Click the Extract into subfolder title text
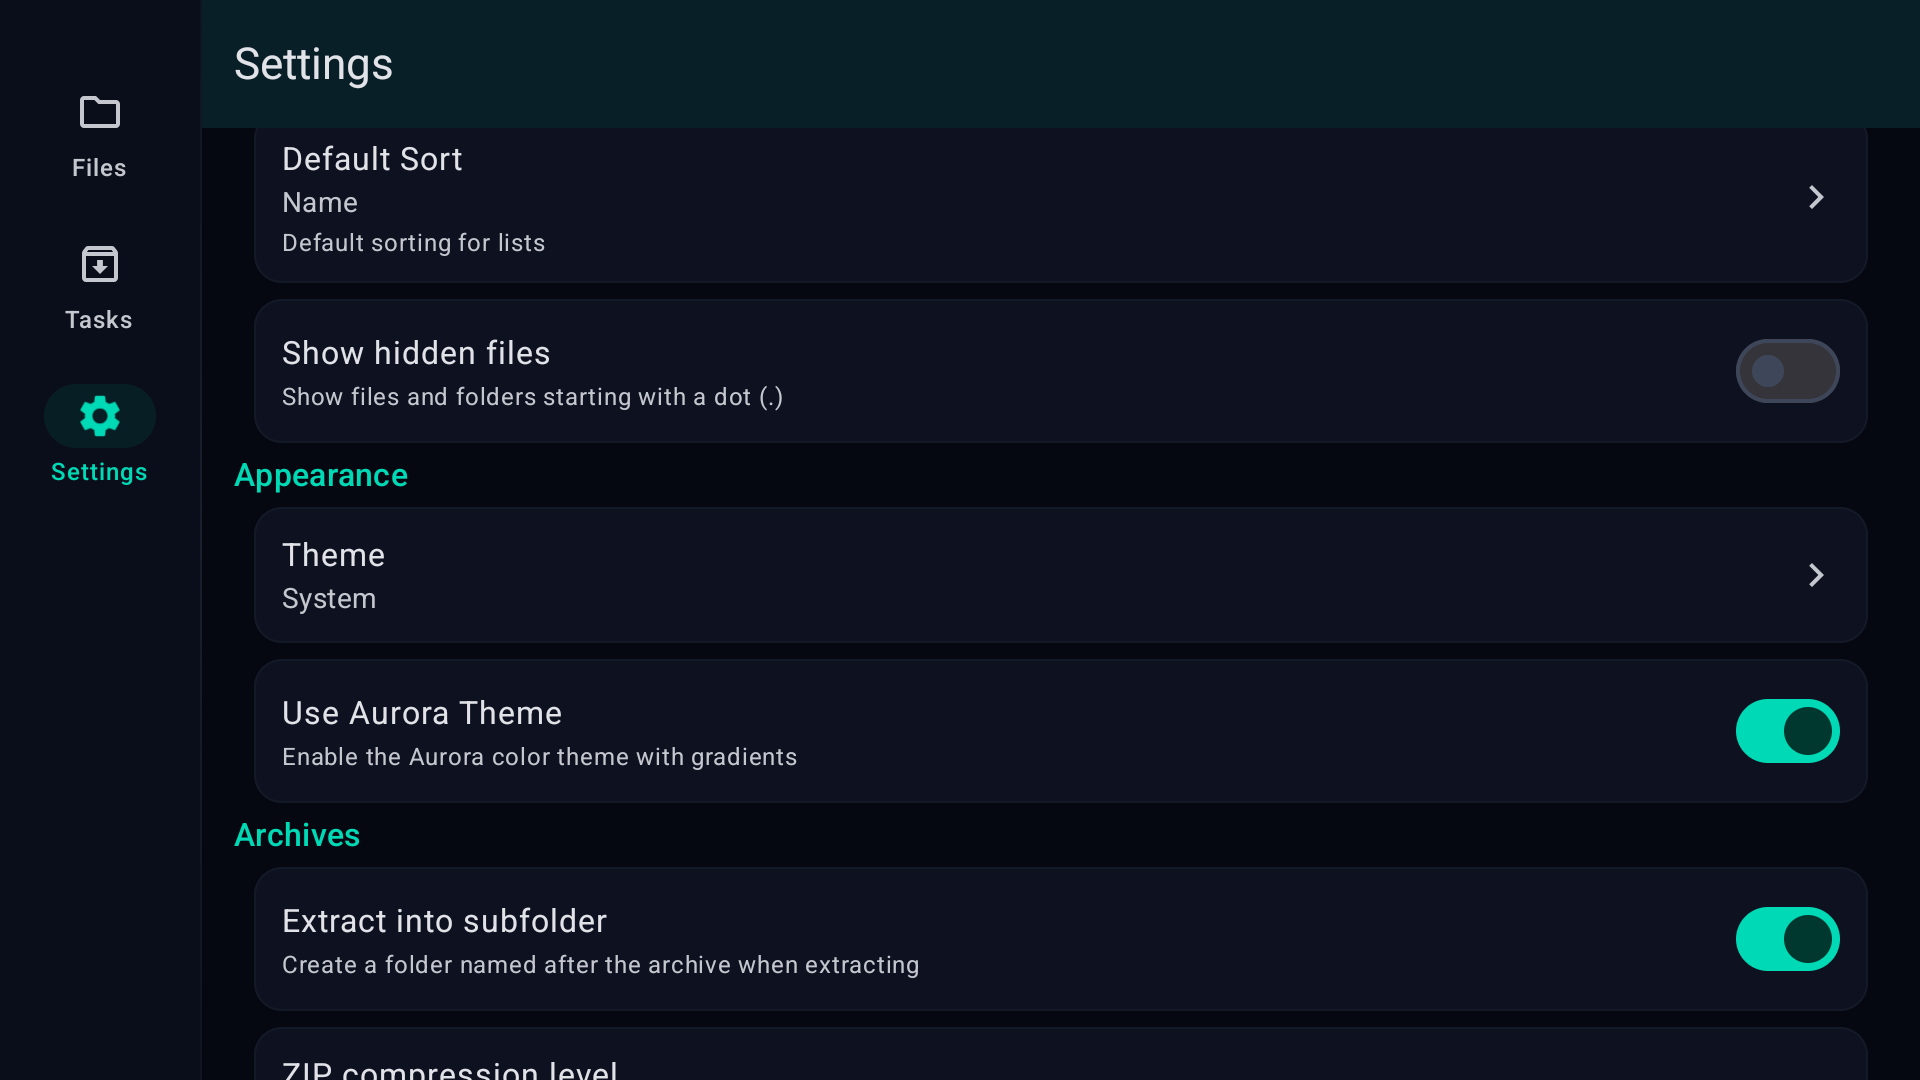This screenshot has width=1920, height=1080. [444, 921]
